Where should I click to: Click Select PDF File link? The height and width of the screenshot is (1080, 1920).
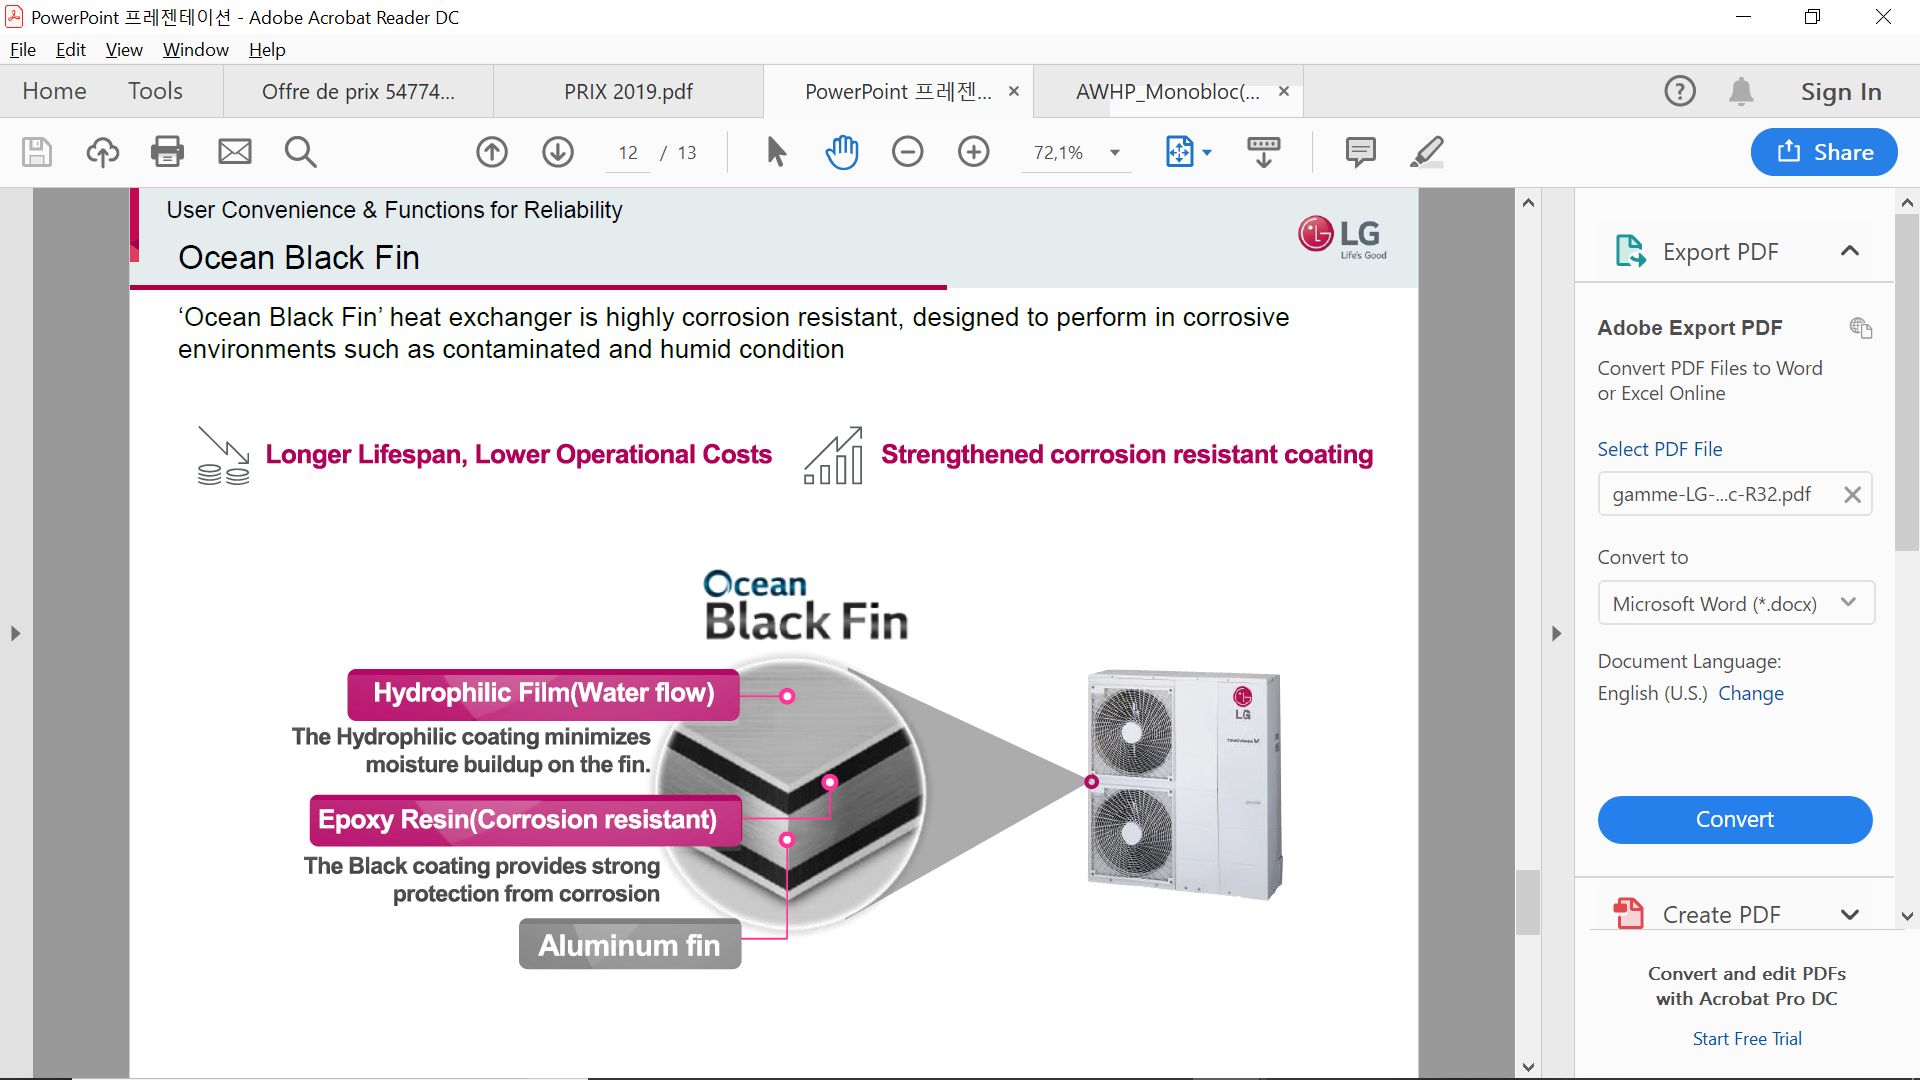point(1660,449)
